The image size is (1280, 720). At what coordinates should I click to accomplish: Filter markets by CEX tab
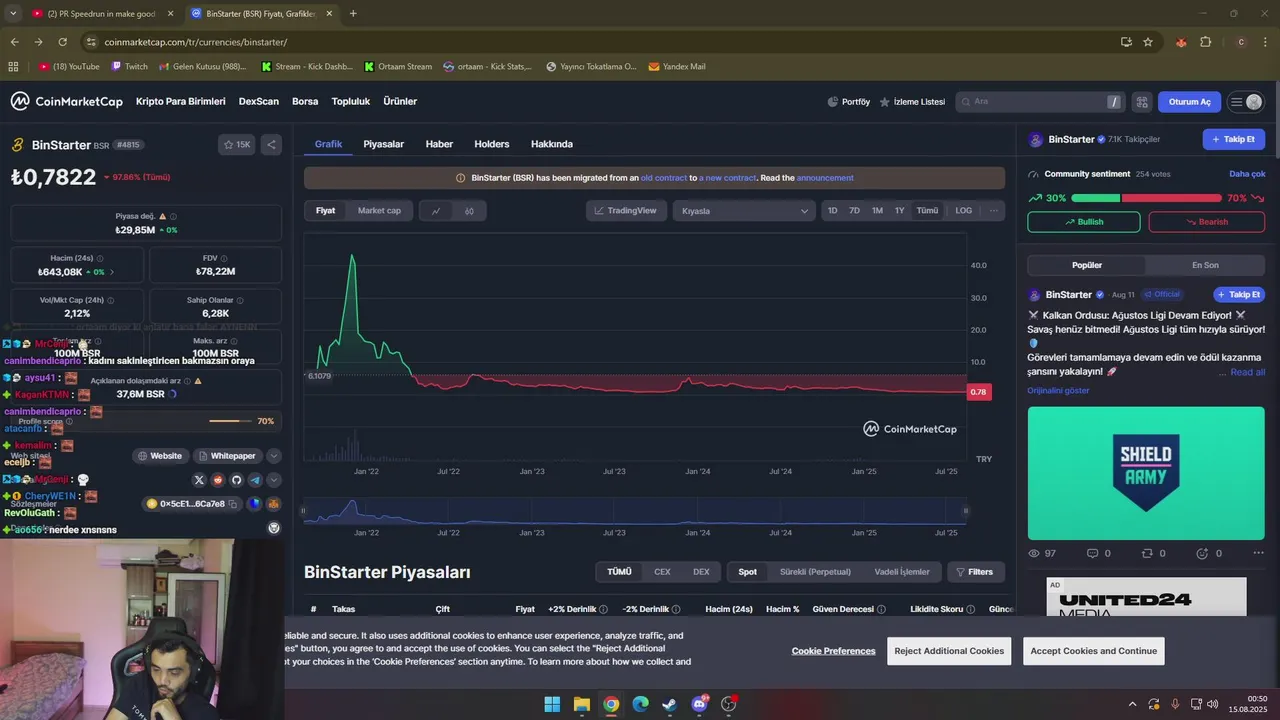pyautogui.click(x=662, y=572)
